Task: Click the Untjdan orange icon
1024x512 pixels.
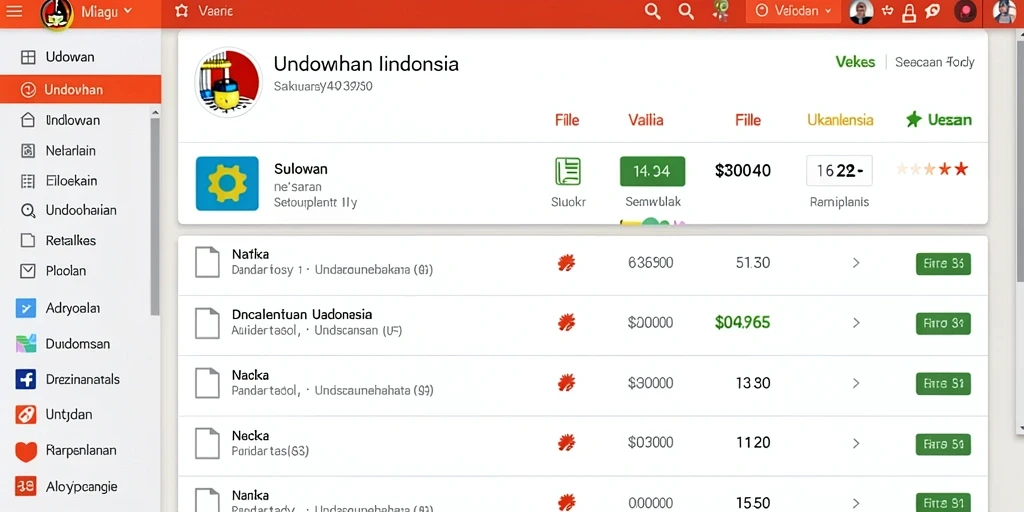Action: point(25,415)
